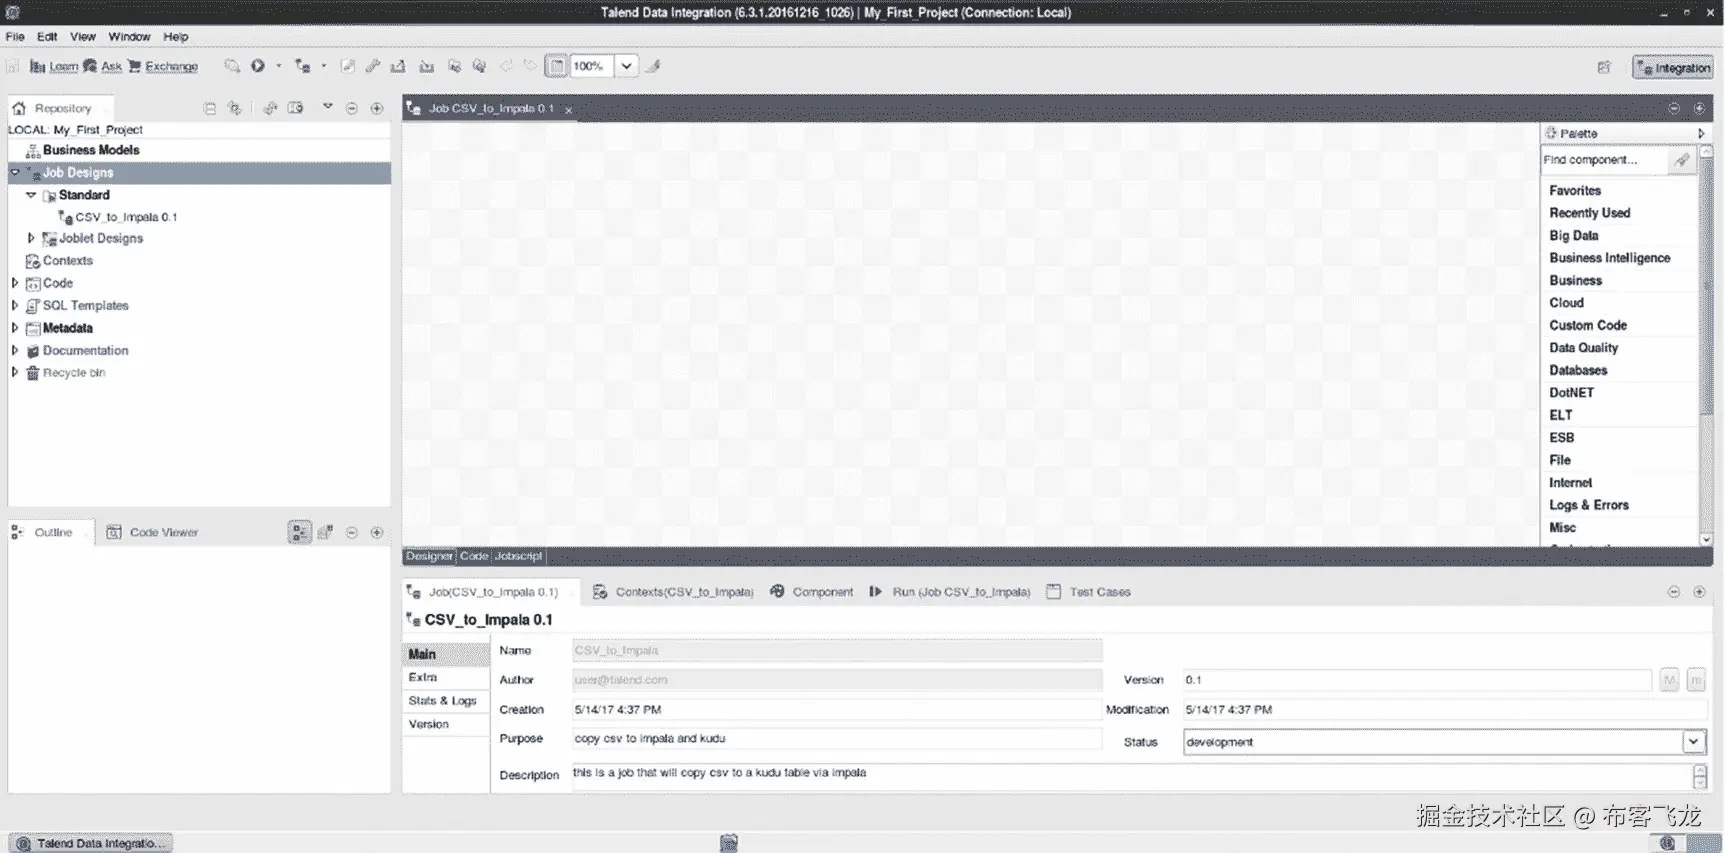Click the collapse all icon in Repository panel

point(210,108)
